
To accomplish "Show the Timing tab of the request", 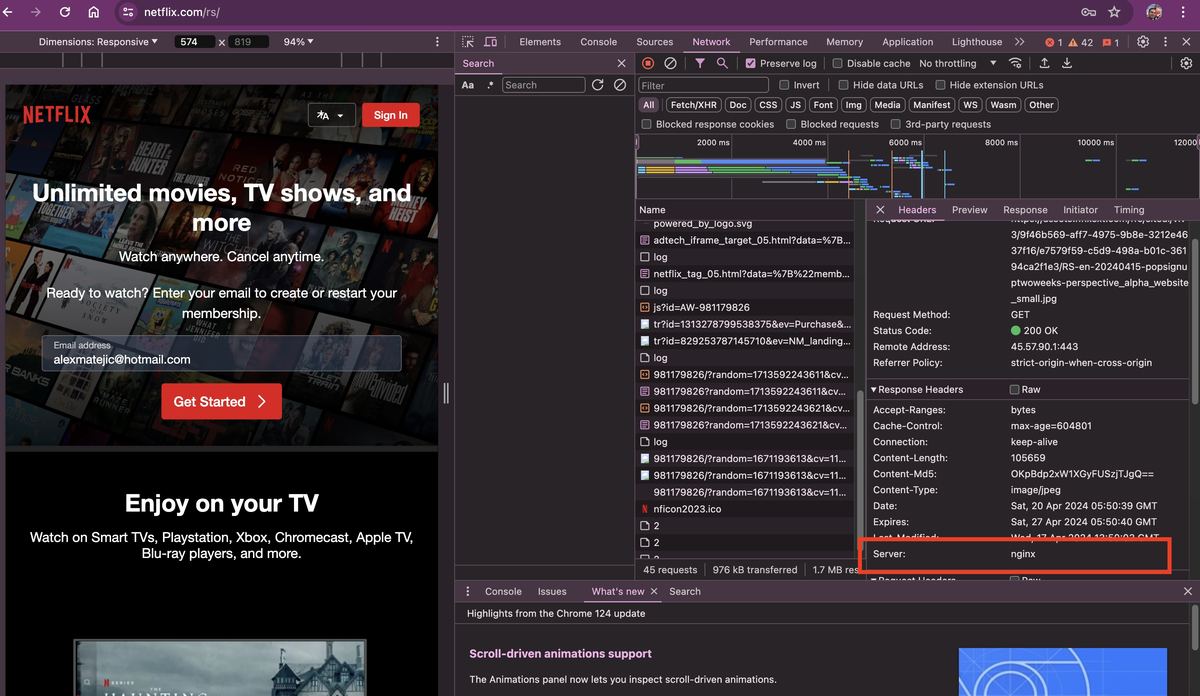I will click(1129, 210).
